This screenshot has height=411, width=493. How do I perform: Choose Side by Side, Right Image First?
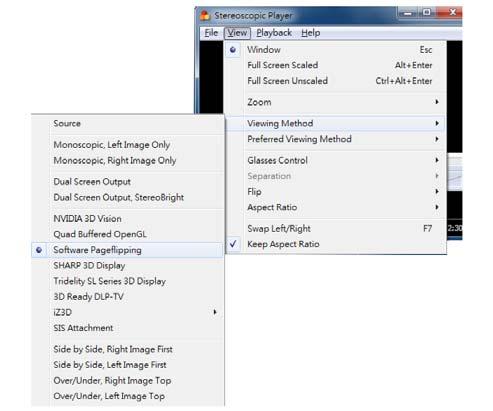click(x=128, y=349)
